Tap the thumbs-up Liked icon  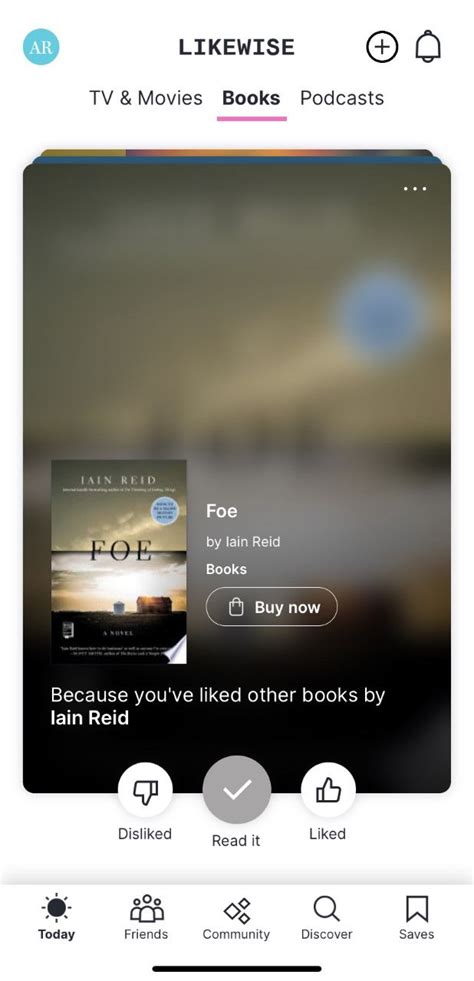[328, 790]
